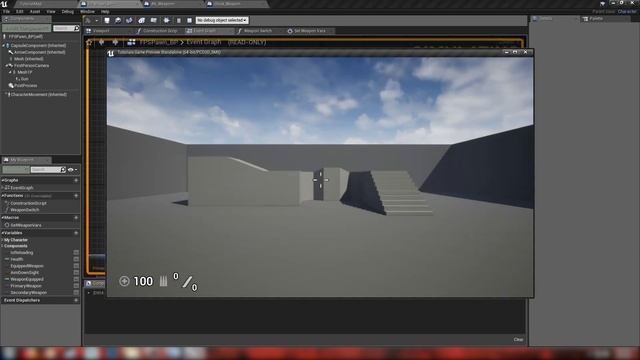Toggle visibility checkbox for AimDownSight variable

point(76,273)
